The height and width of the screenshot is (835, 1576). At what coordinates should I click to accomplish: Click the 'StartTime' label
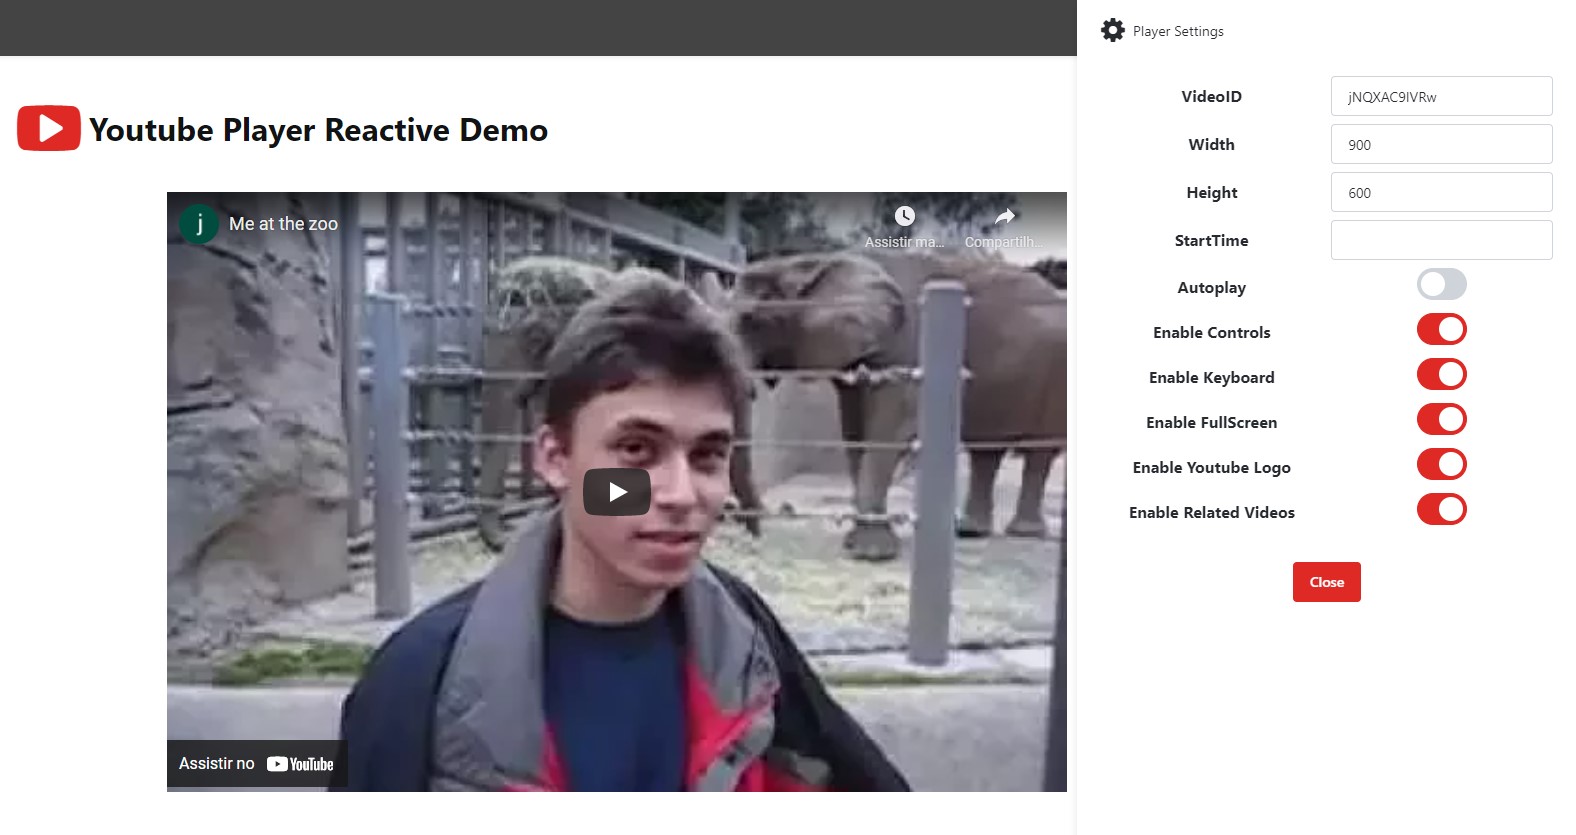(x=1211, y=240)
